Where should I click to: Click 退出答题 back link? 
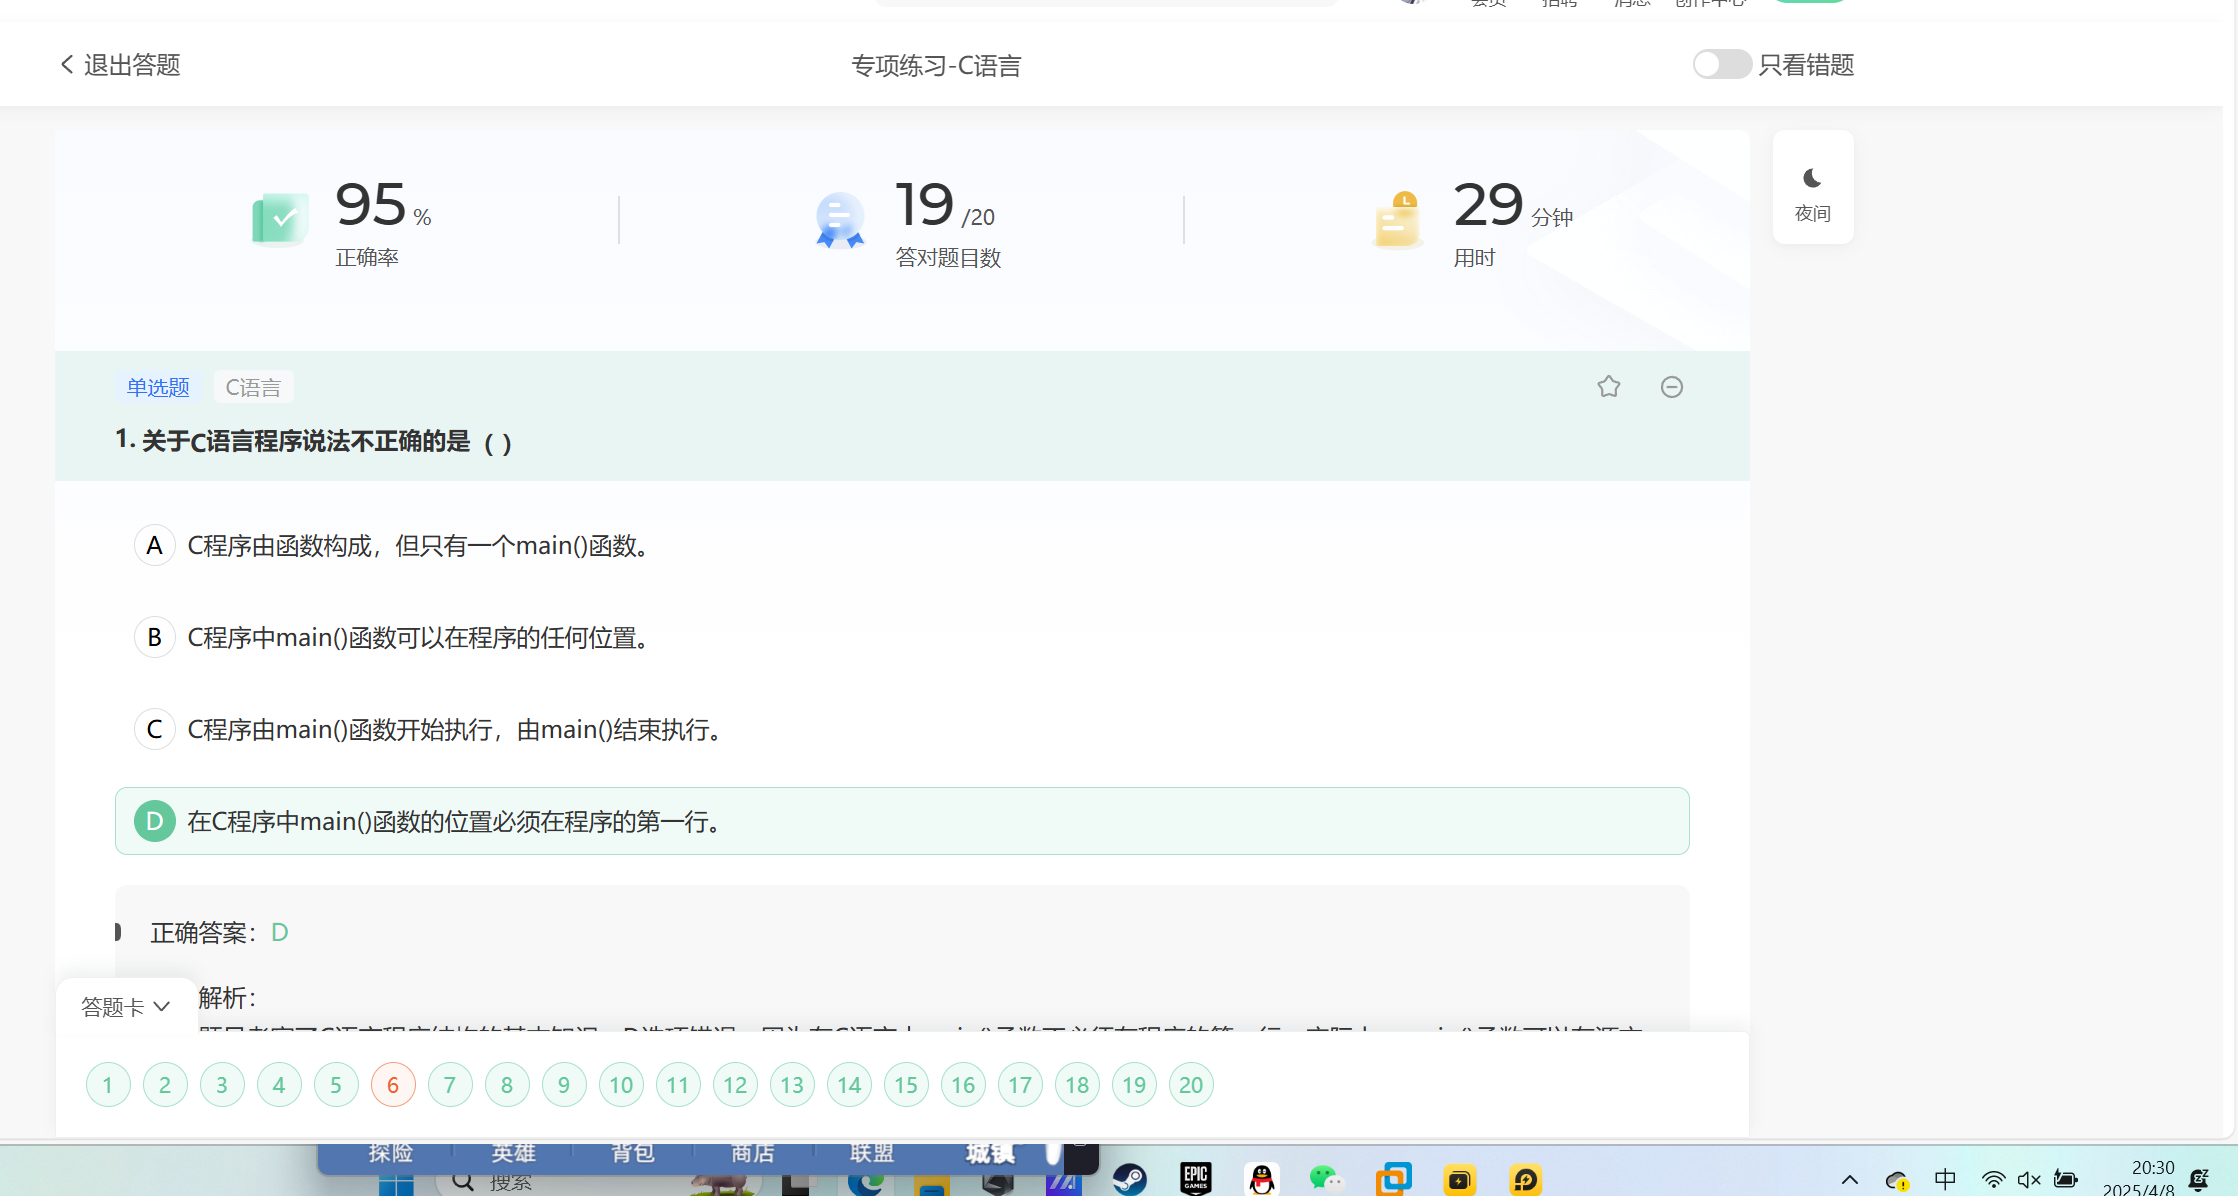(x=120, y=65)
